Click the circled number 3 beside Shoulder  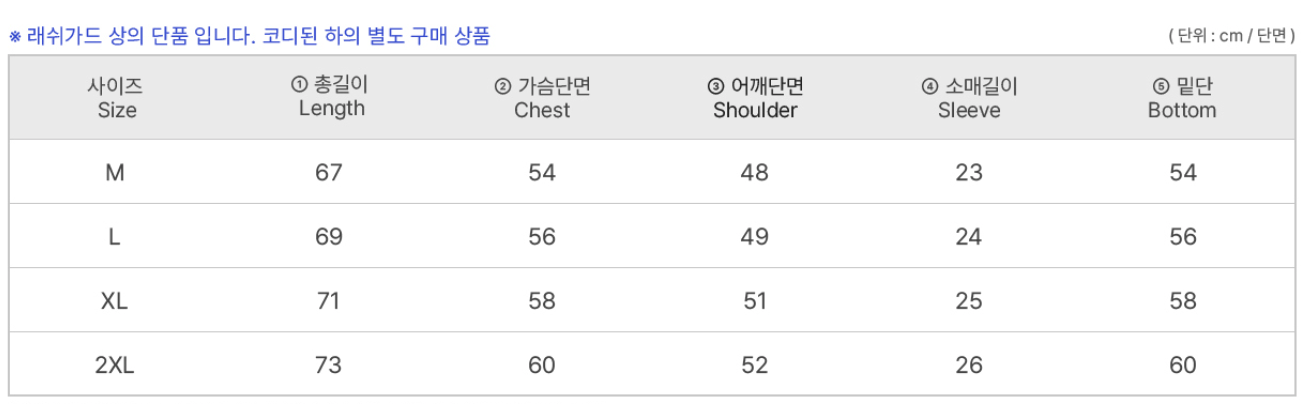(715, 86)
